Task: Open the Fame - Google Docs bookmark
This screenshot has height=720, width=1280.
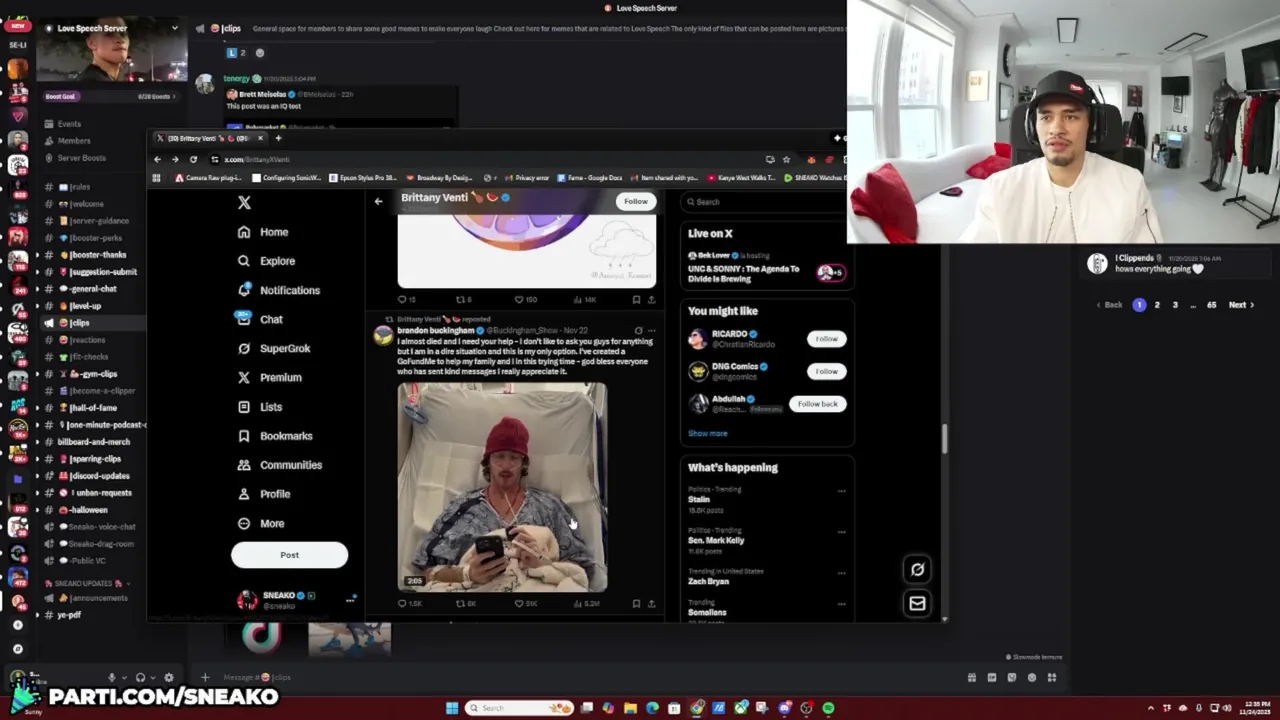Action: tap(590, 178)
